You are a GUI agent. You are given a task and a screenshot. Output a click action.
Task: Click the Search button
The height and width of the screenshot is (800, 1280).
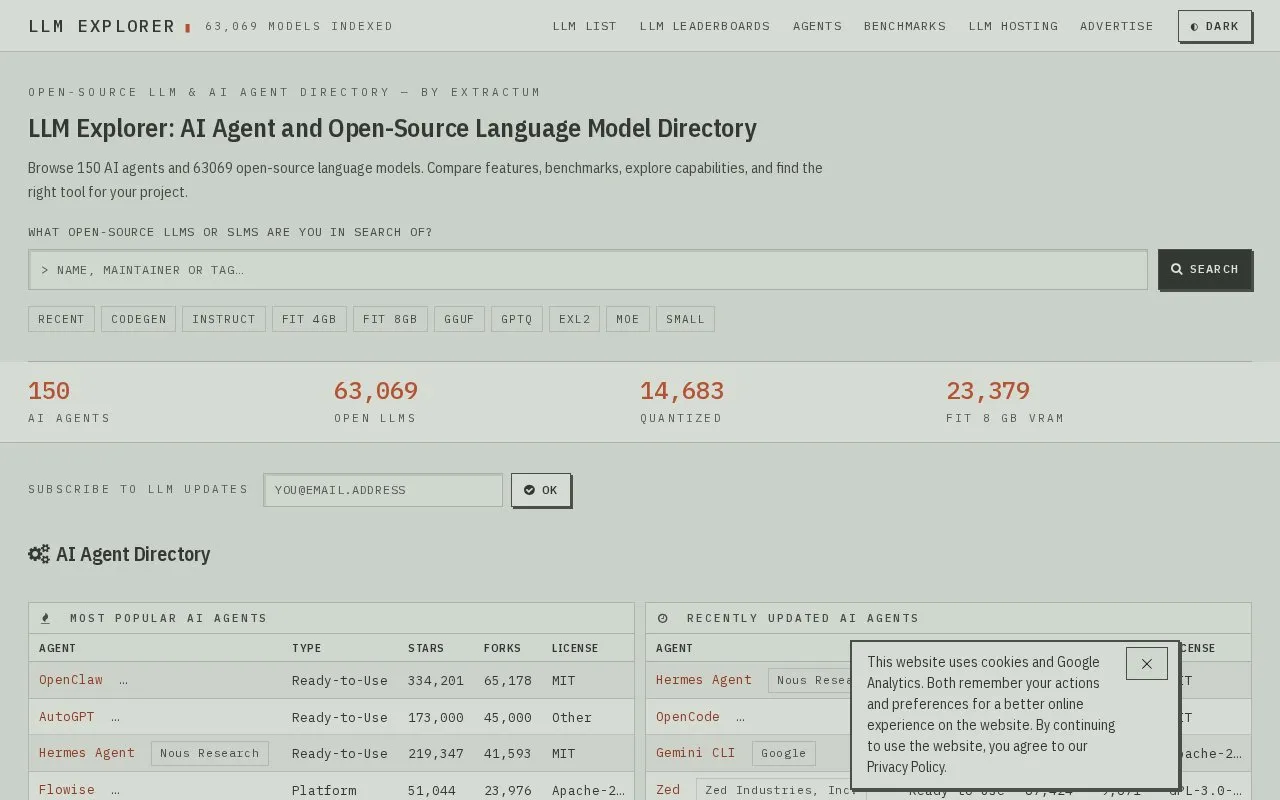point(1205,269)
